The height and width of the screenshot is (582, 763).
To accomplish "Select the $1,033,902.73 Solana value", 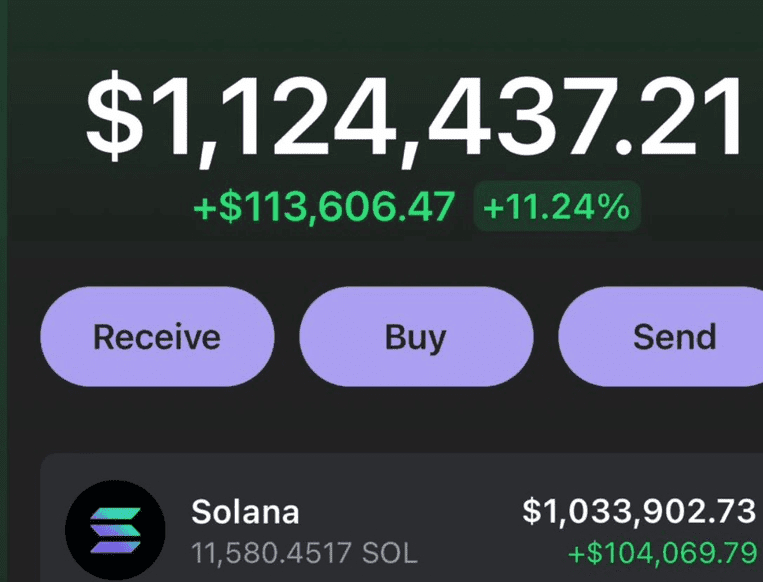I will click(x=639, y=511).
